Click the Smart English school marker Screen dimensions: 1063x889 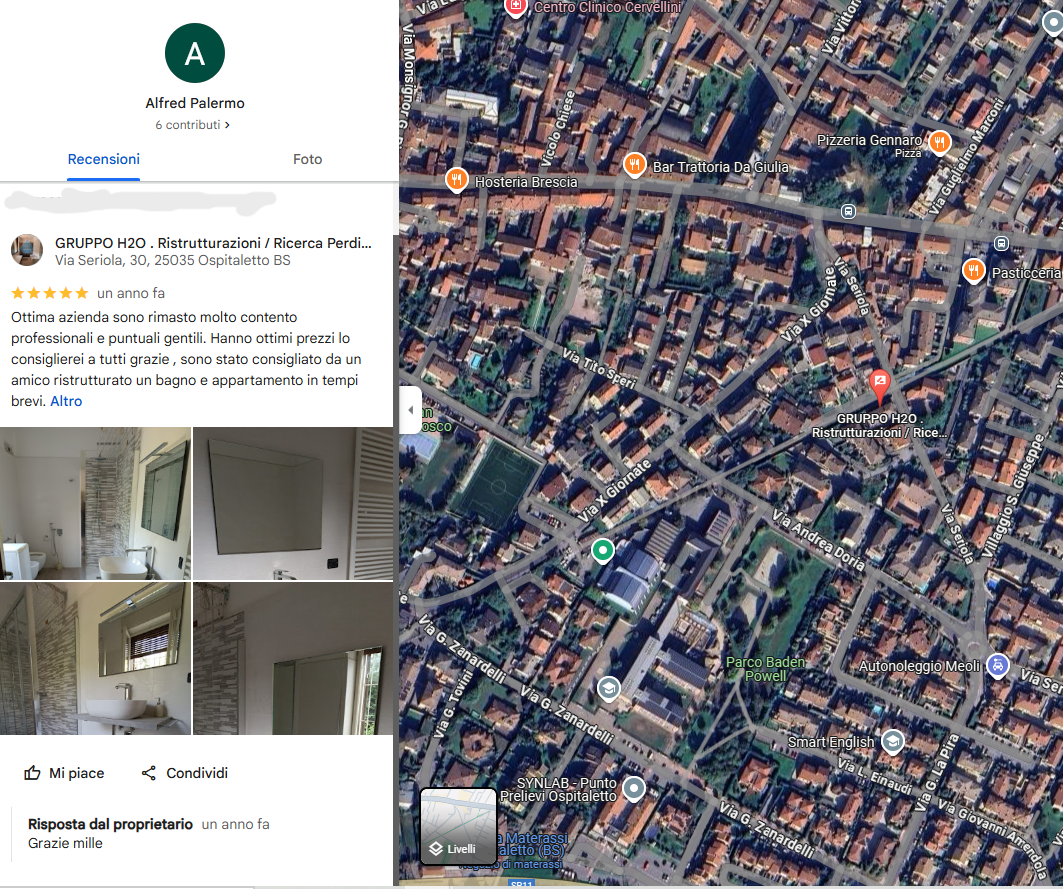(x=893, y=742)
